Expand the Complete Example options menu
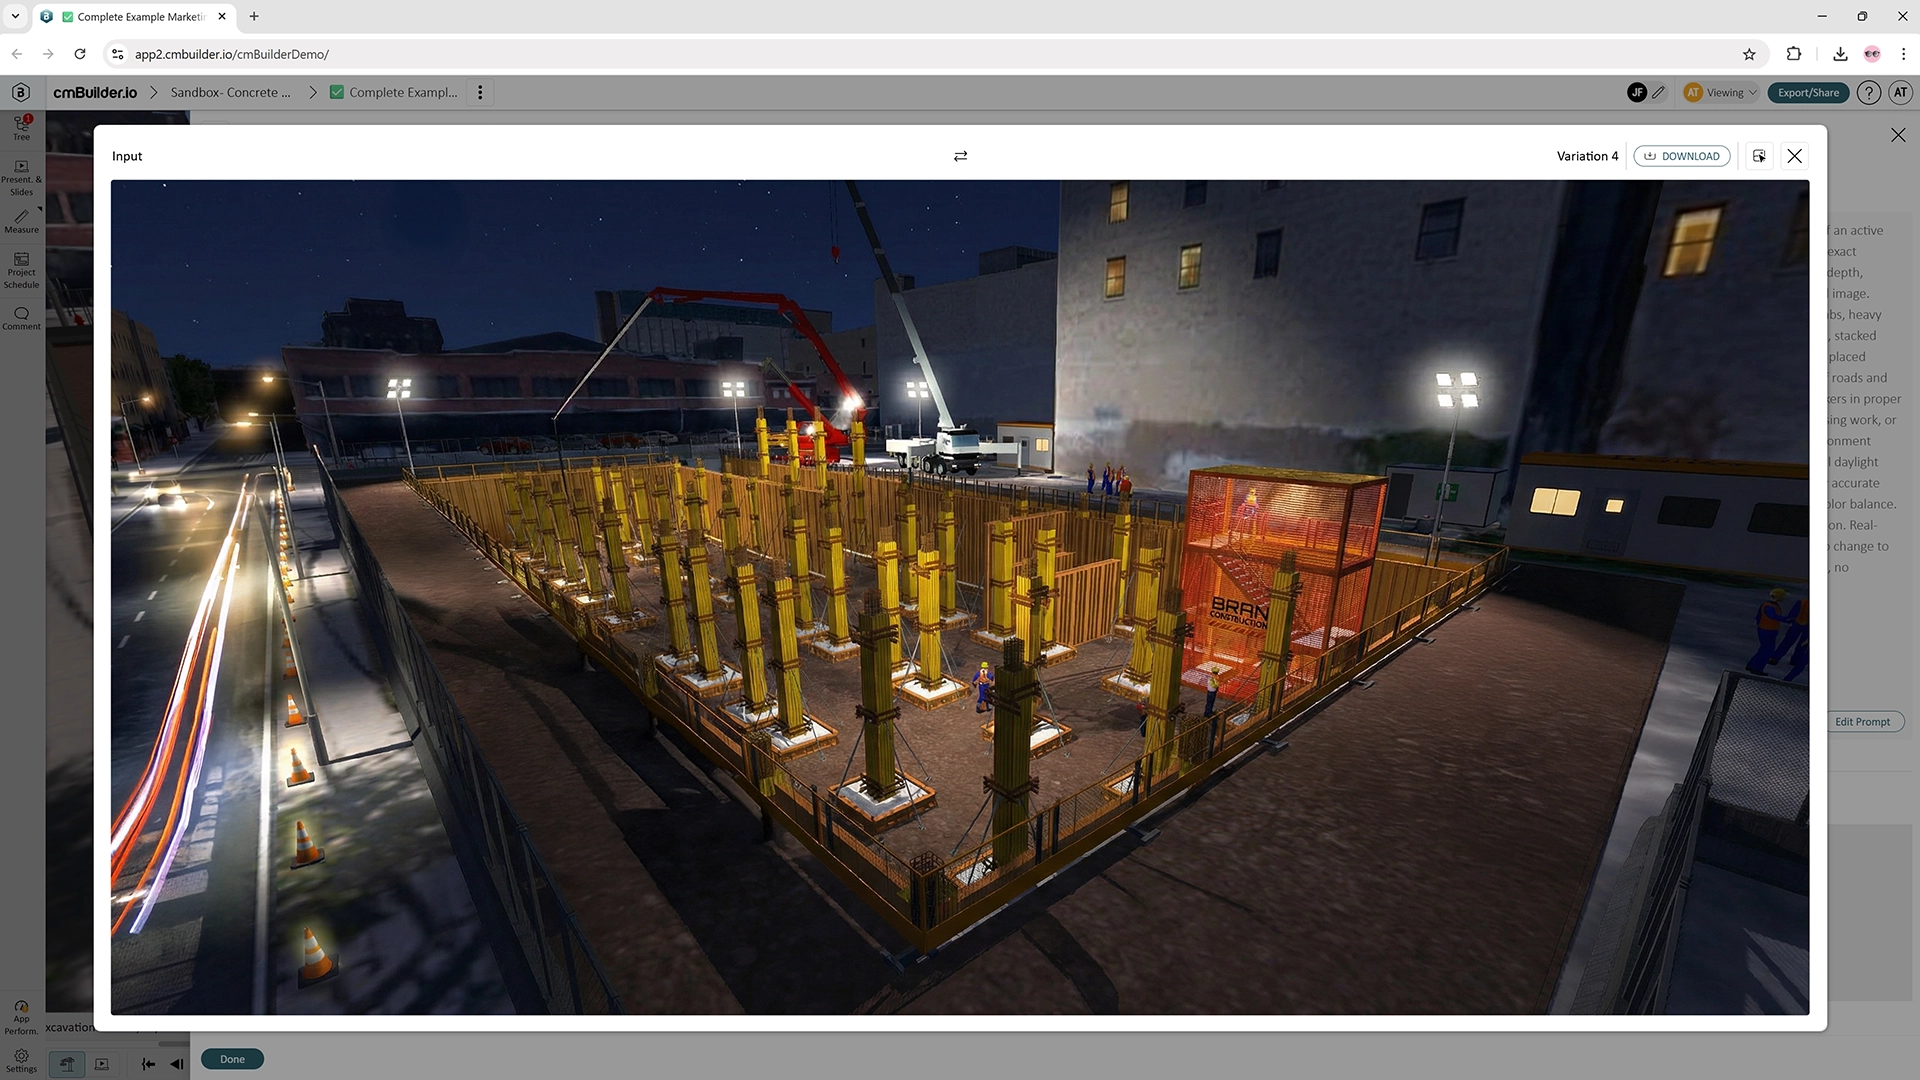Image resolution: width=1920 pixels, height=1080 pixels. coord(481,92)
